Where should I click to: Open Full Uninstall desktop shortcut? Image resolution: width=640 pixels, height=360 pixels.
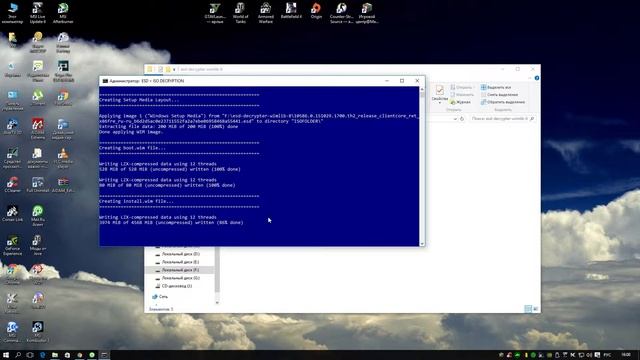point(38,184)
